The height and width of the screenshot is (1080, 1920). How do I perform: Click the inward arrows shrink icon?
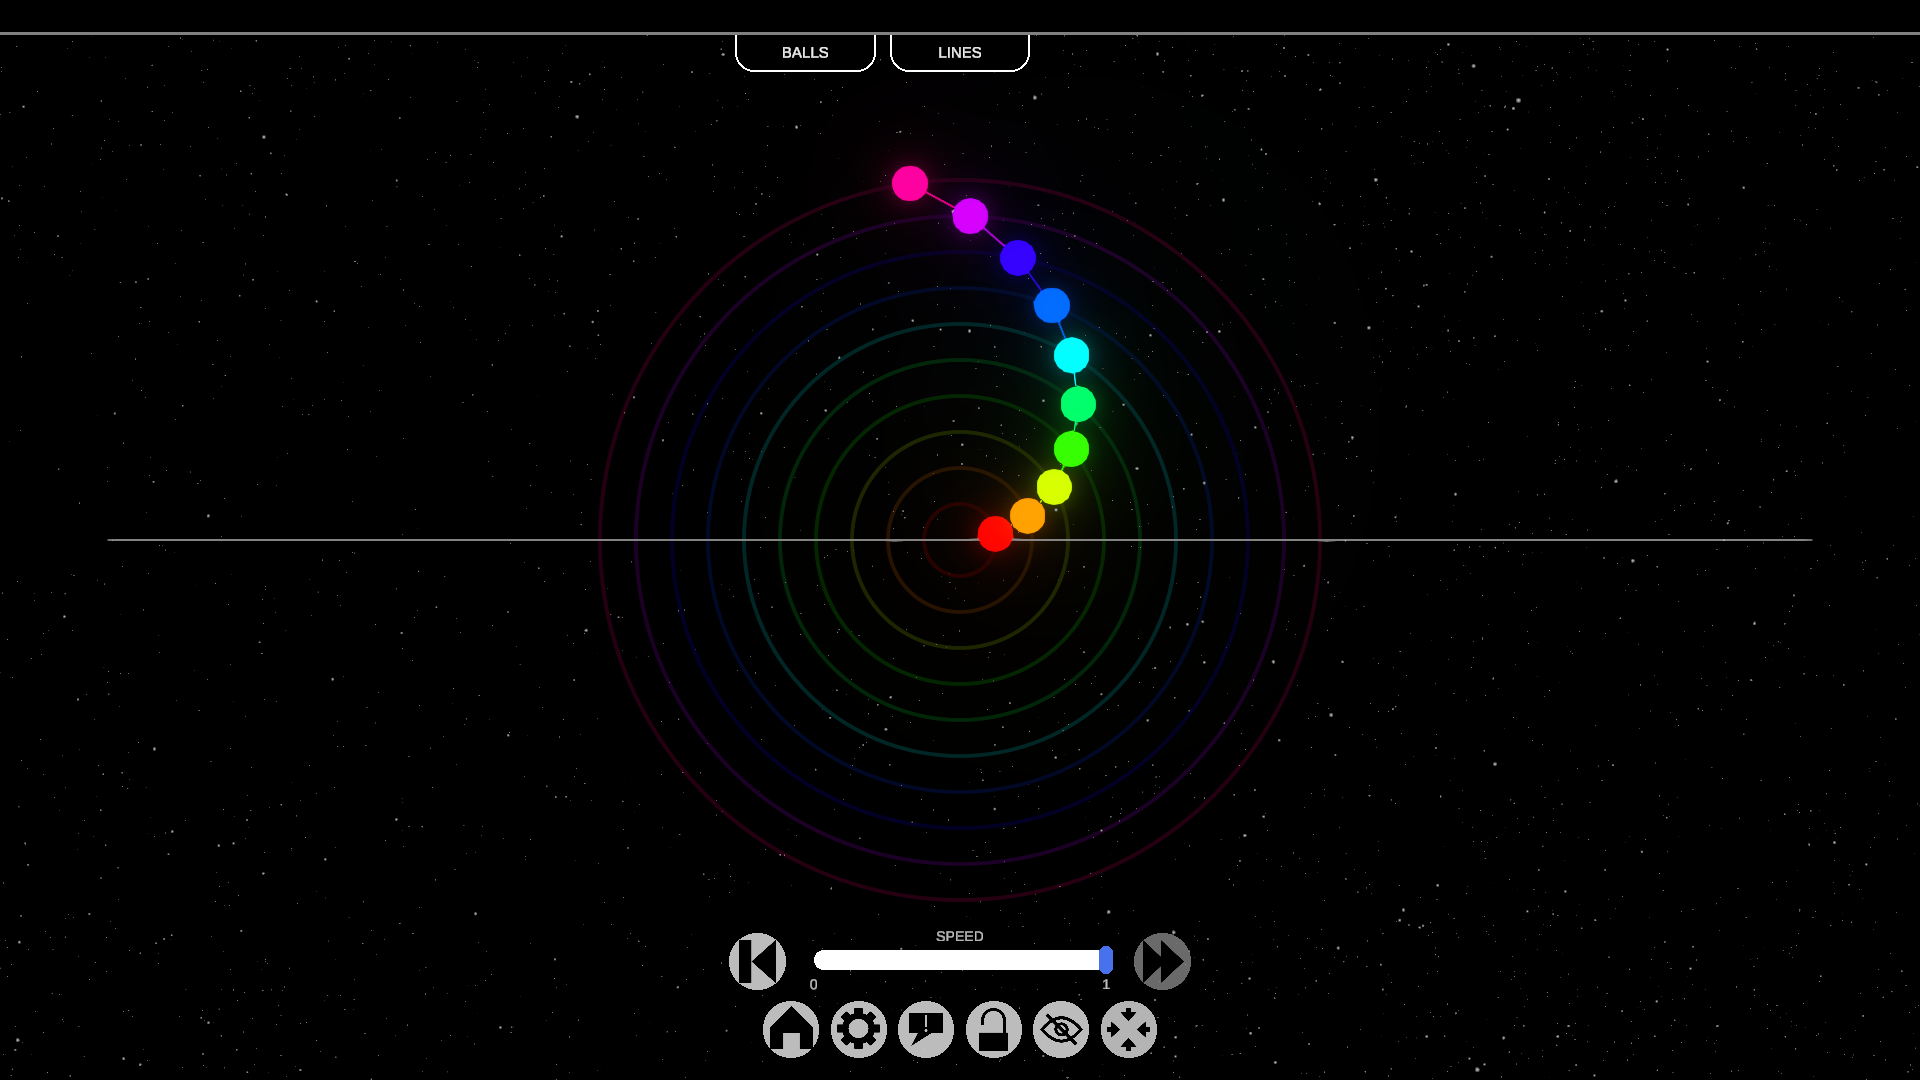[1128, 1029]
